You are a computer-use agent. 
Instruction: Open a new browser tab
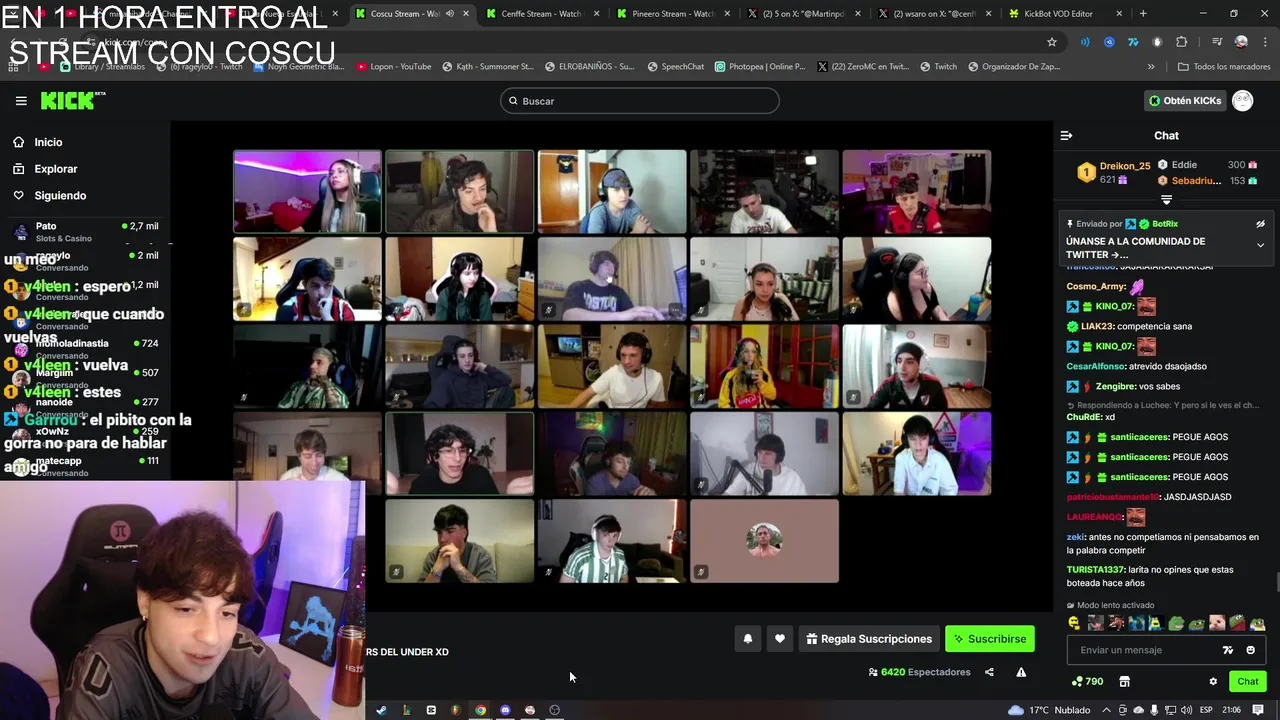[x=1143, y=14]
